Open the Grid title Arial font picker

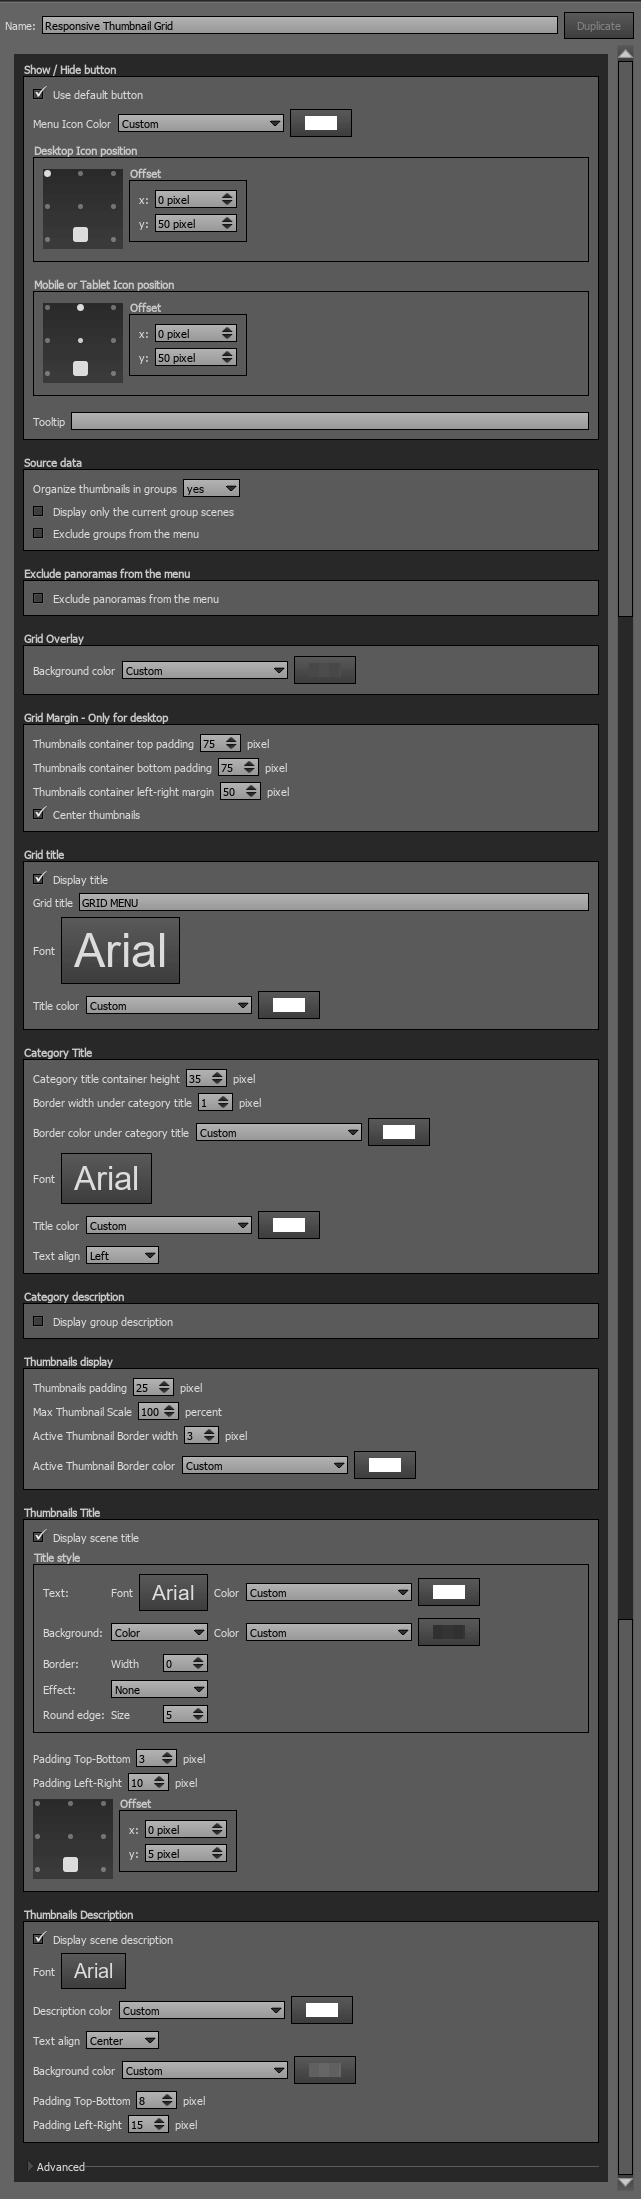click(x=120, y=950)
